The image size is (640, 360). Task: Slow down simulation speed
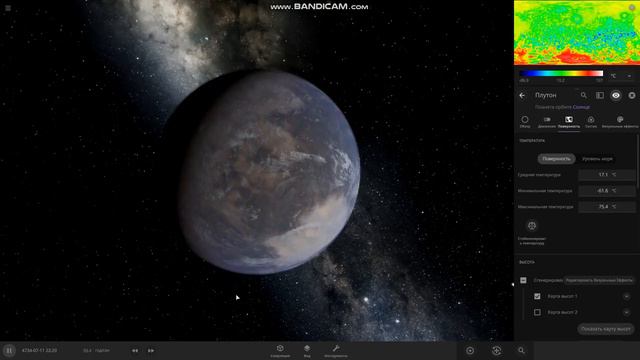(x=135, y=350)
